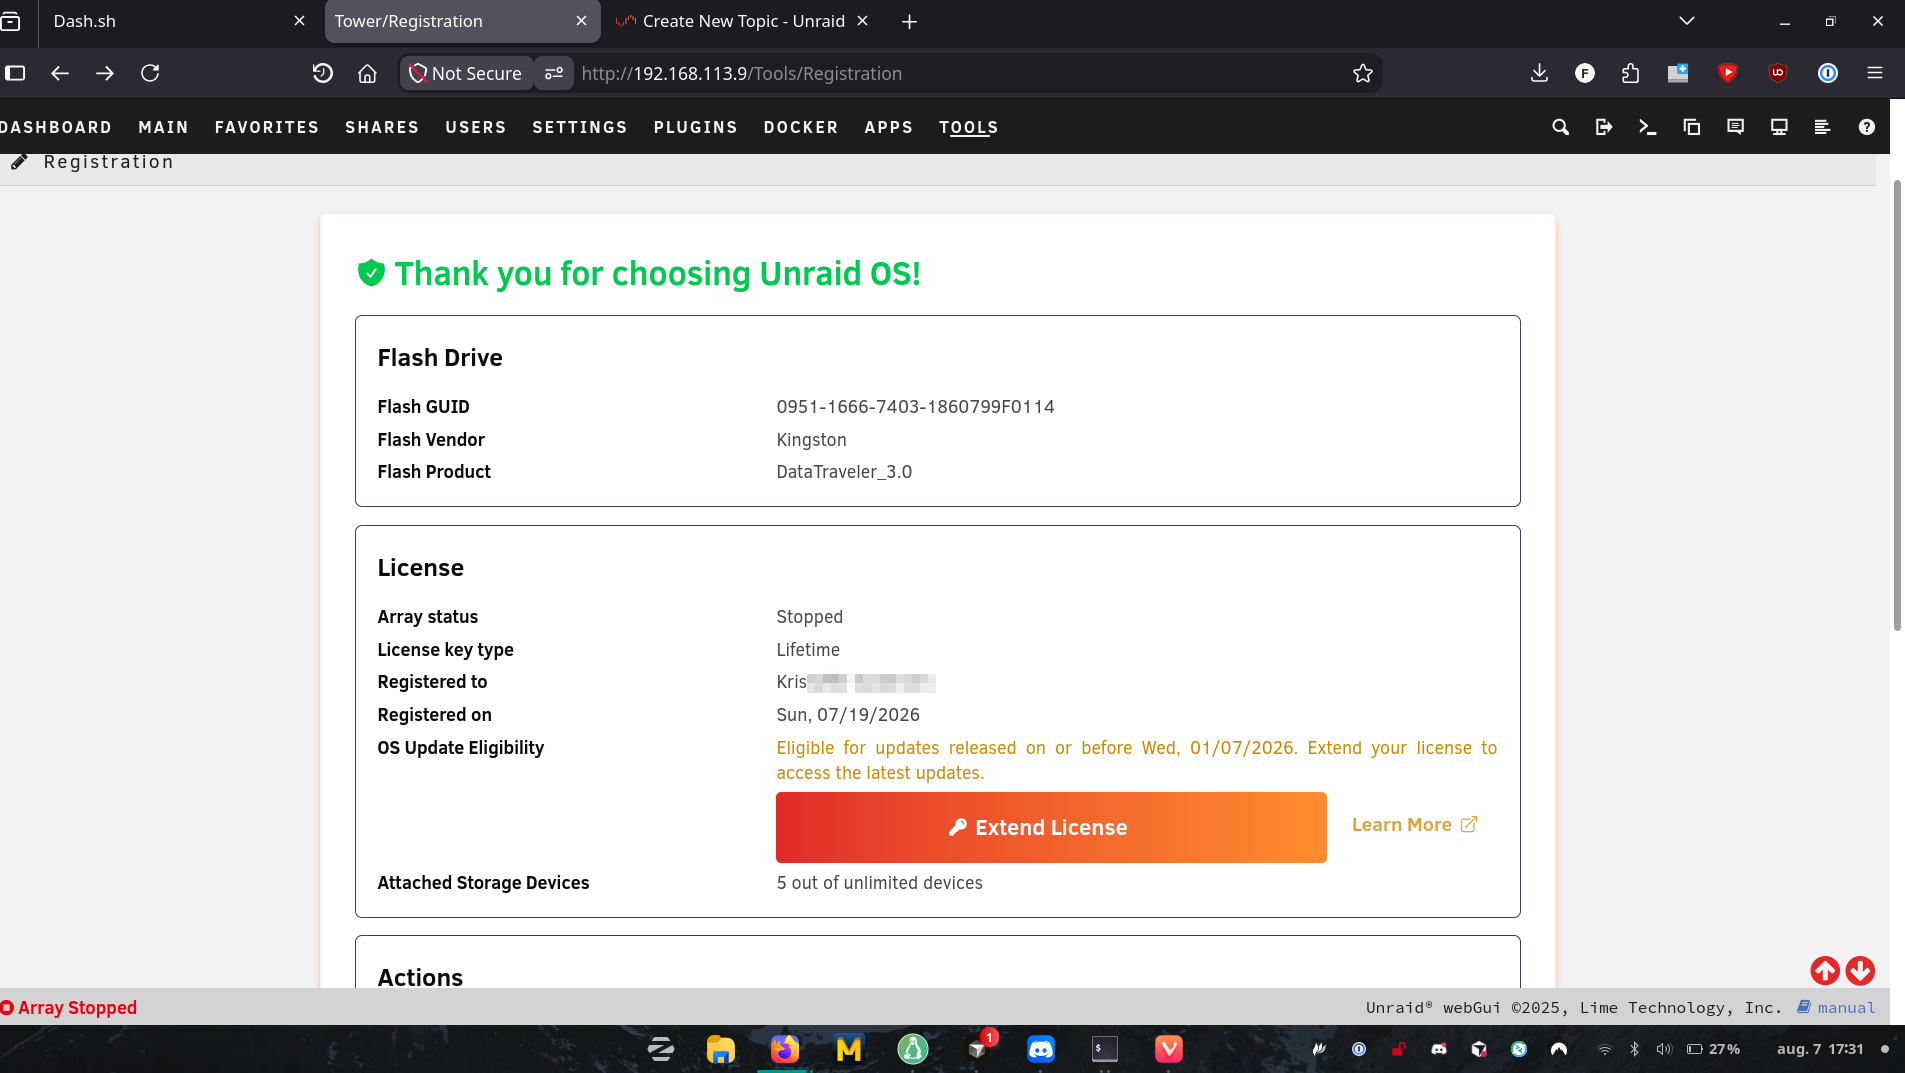
Task: Open Discord from the taskbar
Action: [1041, 1049]
